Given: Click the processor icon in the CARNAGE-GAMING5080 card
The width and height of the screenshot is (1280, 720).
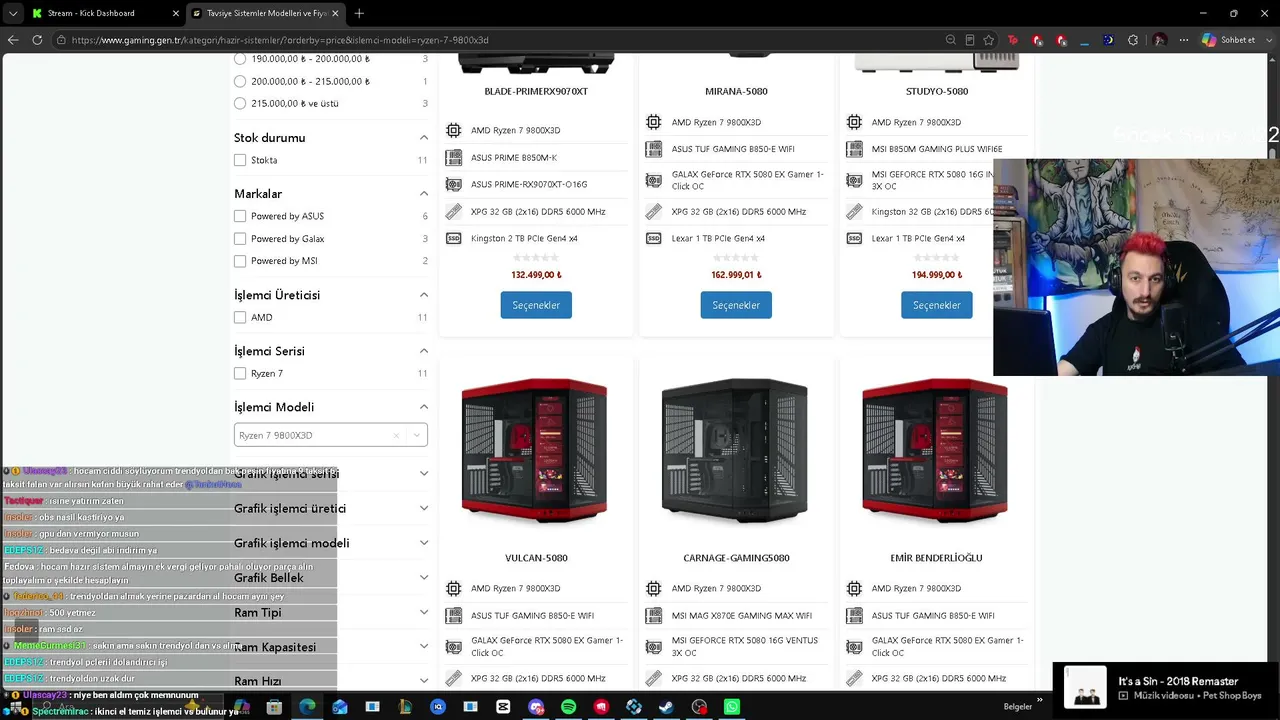Looking at the screenshot, I should point(654,588).
